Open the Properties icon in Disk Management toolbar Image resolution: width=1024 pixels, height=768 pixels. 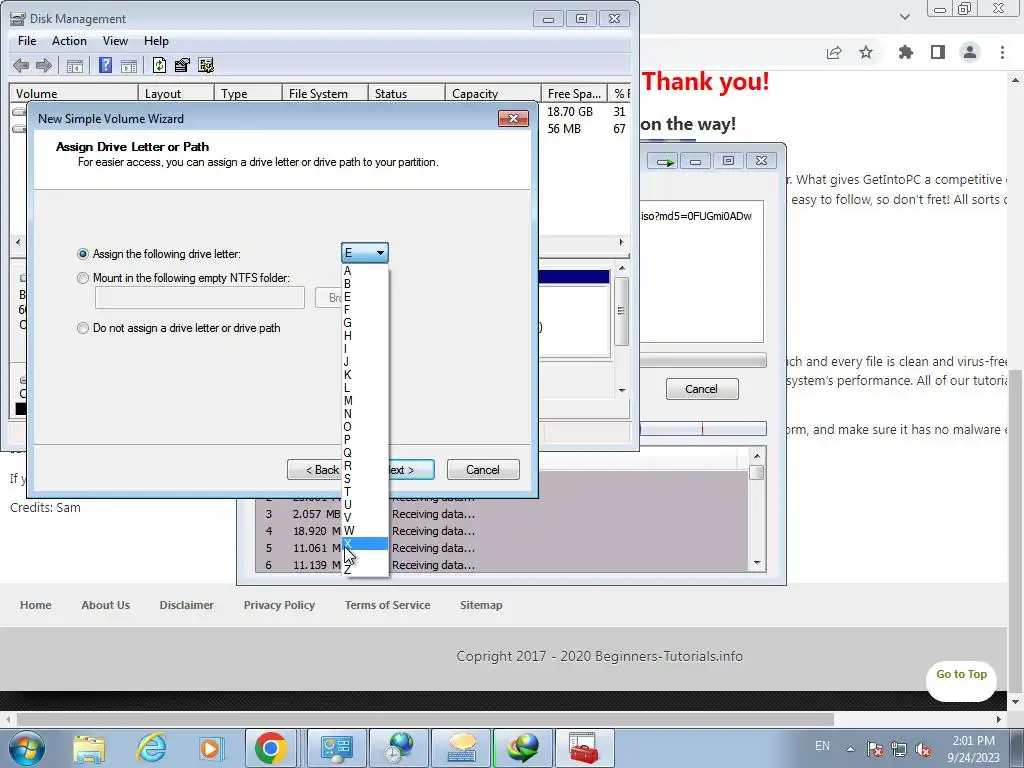pyautogui.click(x=182, y=65)
